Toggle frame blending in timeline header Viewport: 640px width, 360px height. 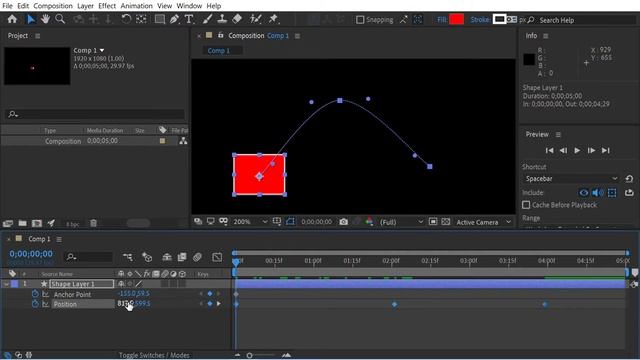click(x=182, y=257)
